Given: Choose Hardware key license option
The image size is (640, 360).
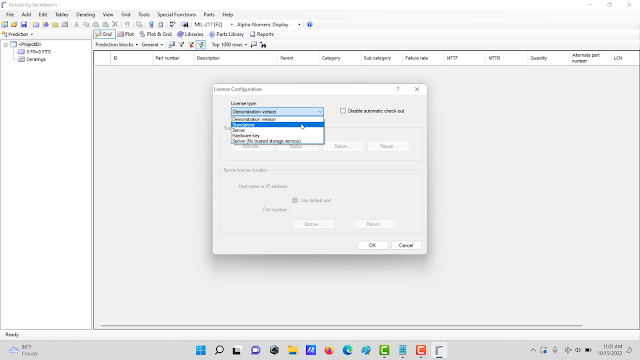Looking at the screenshot, I should pyautogui.click(x=278, y=136).
